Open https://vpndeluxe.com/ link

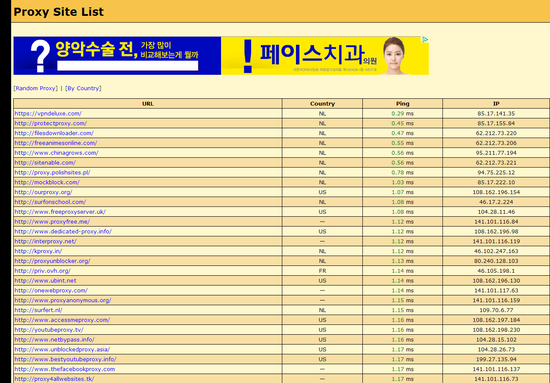(x=48, y=114)
